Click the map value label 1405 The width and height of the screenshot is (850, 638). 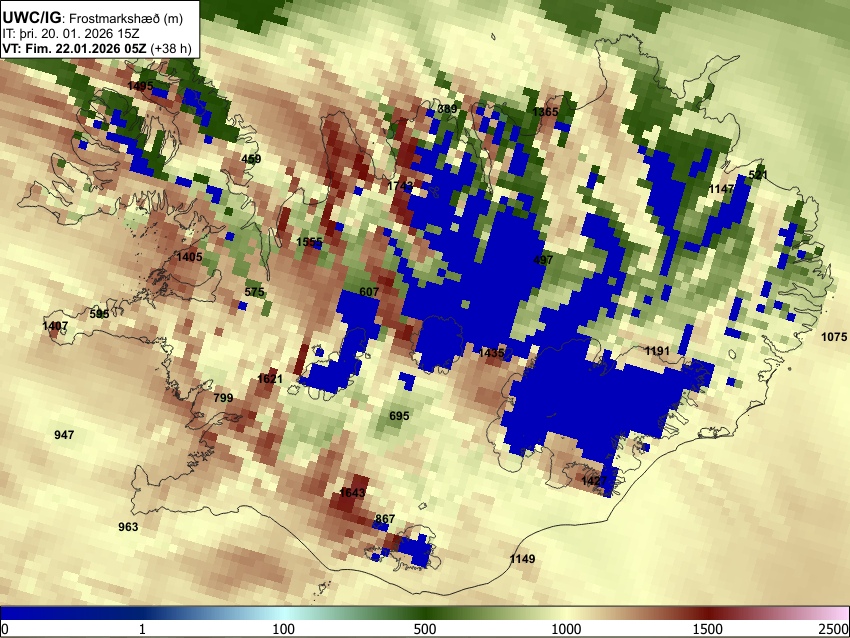click(x=189, y=257)
